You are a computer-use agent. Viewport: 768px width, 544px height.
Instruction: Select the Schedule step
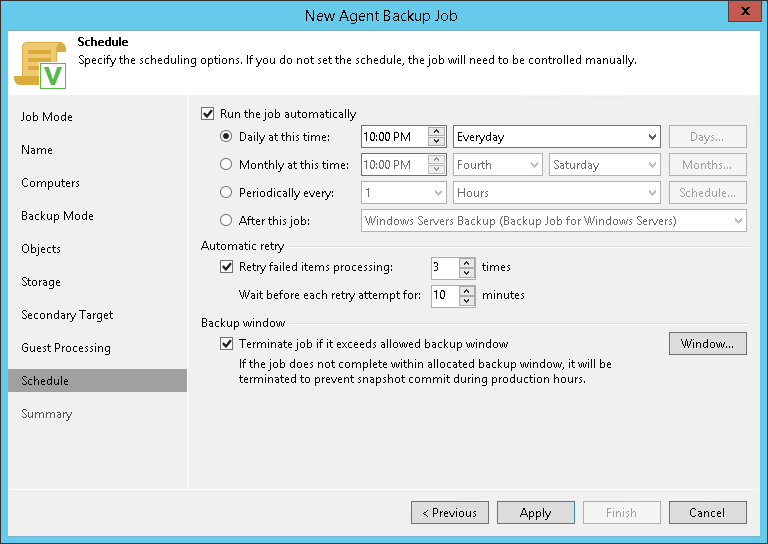(97, 380)
